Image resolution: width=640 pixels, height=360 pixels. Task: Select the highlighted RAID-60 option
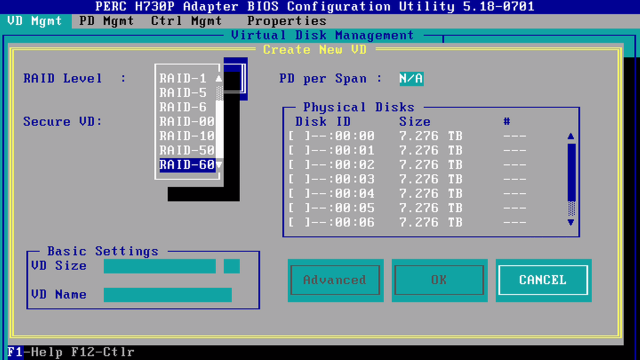click(x=187, y=165)
